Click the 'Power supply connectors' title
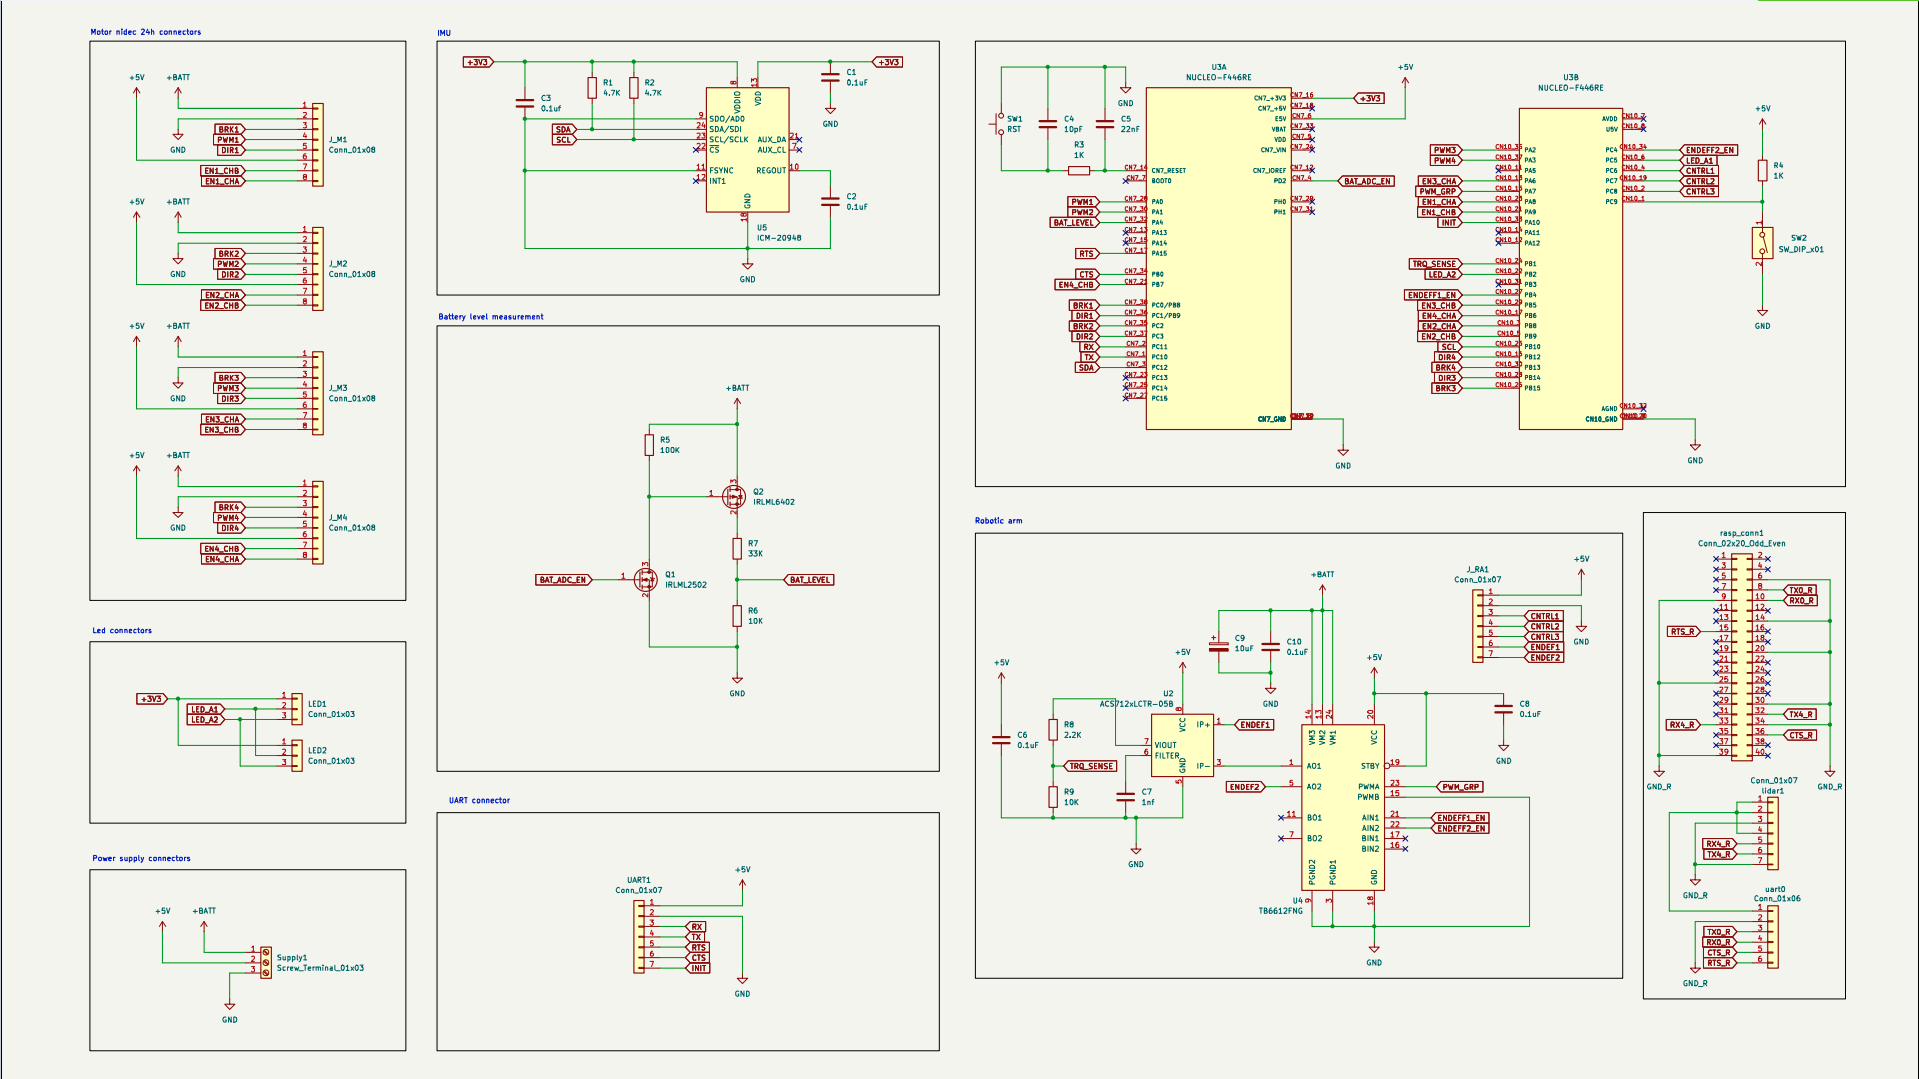 coord(141,858)
